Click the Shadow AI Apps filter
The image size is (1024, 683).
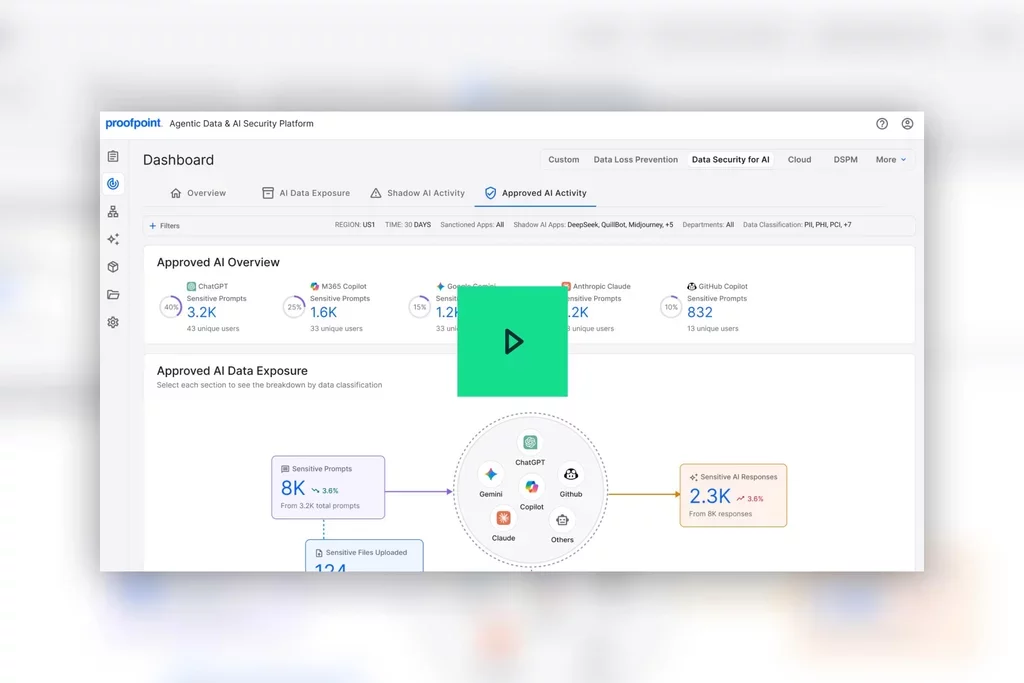click(593, 225)
